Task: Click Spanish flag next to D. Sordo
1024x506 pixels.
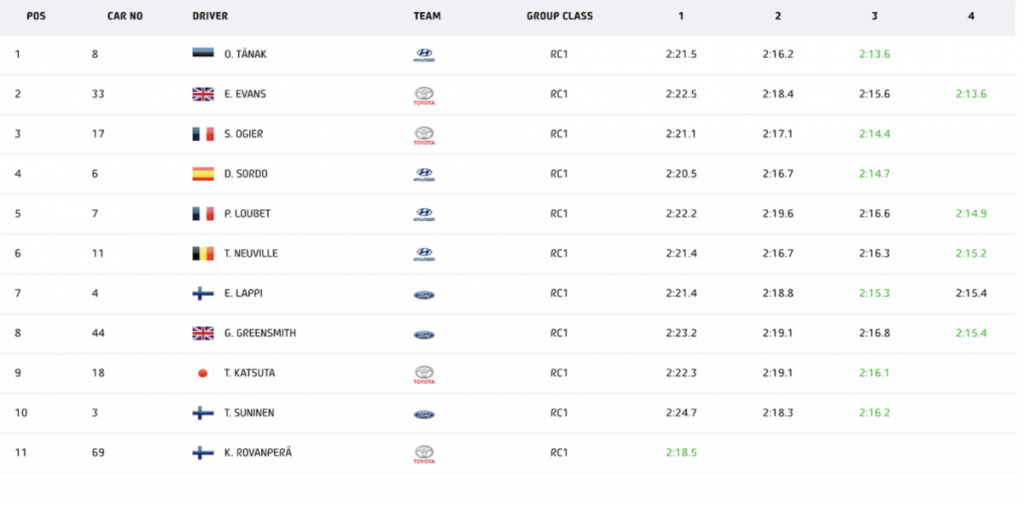Action: pyautogui.click(x=203, y=174)
